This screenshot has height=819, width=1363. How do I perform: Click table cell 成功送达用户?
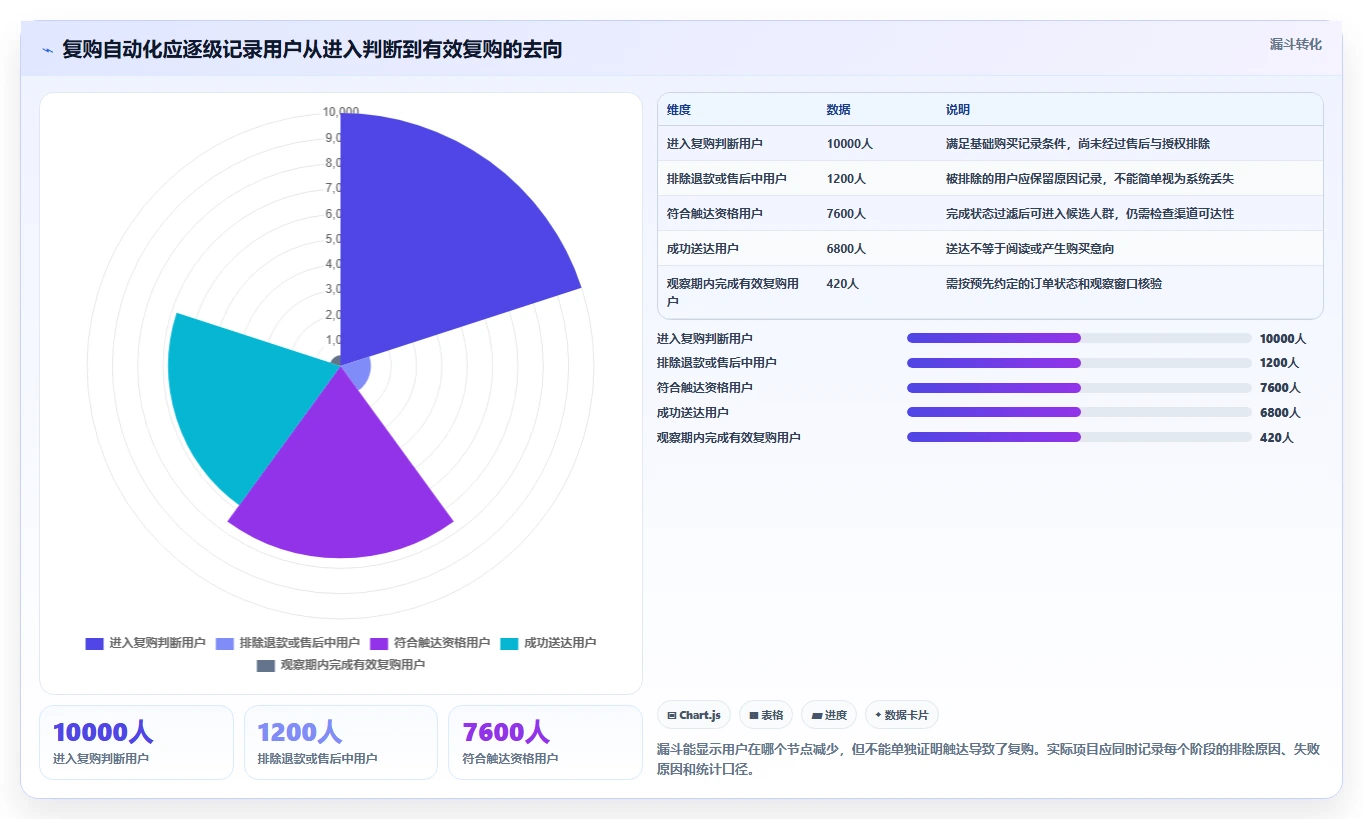coord(703,249)
